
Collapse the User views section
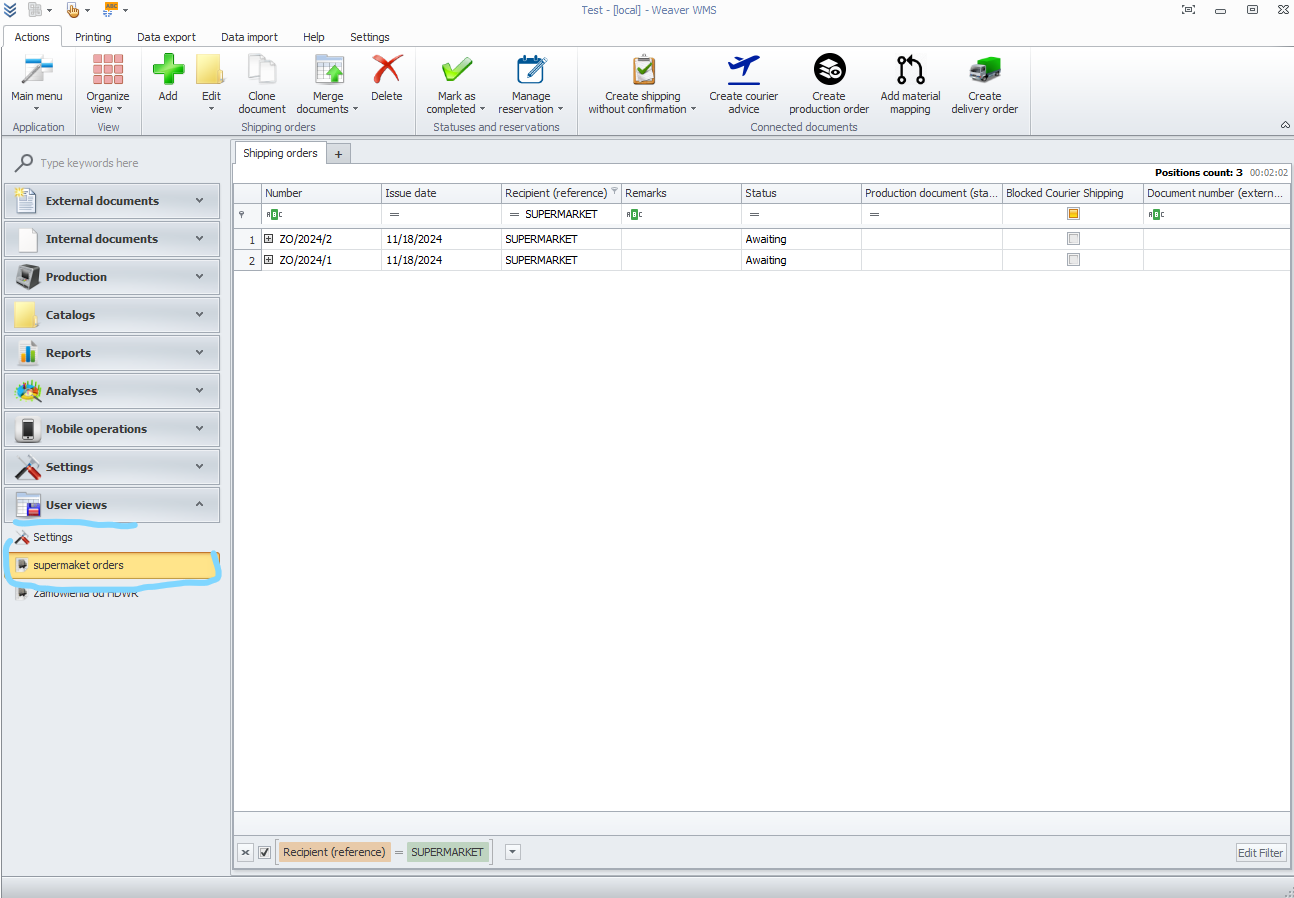[112, 505]
